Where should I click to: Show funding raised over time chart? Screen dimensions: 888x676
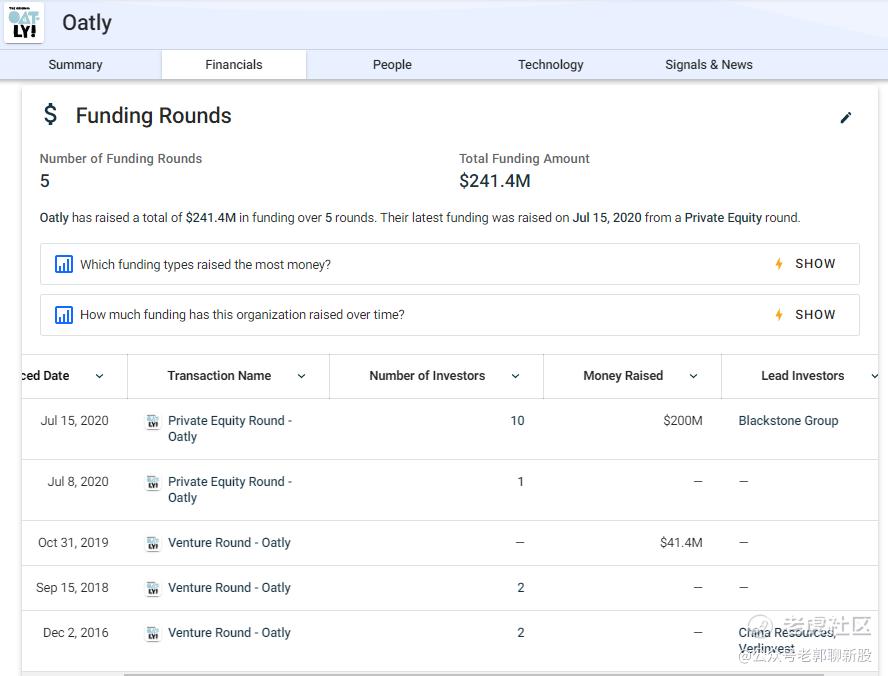[x=815, y=315]
